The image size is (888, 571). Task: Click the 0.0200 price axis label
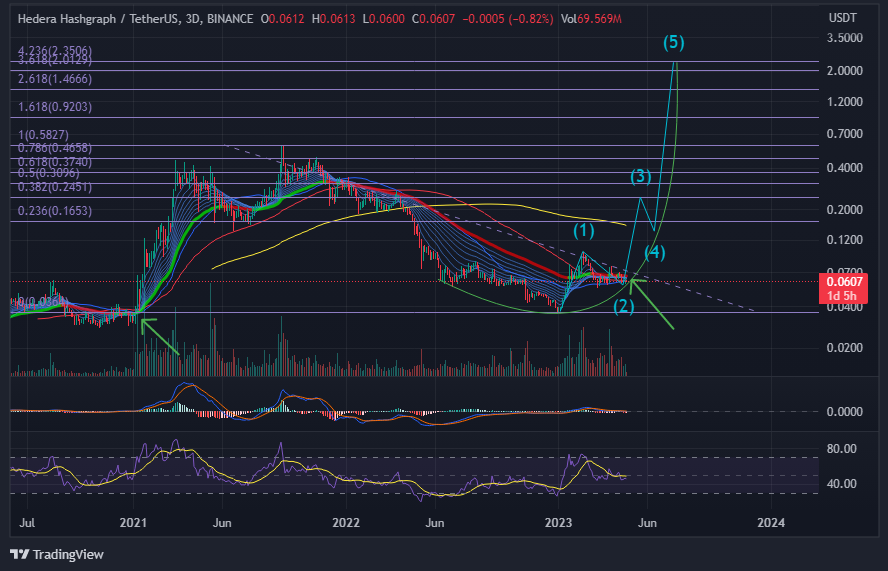tap(844, 348)
